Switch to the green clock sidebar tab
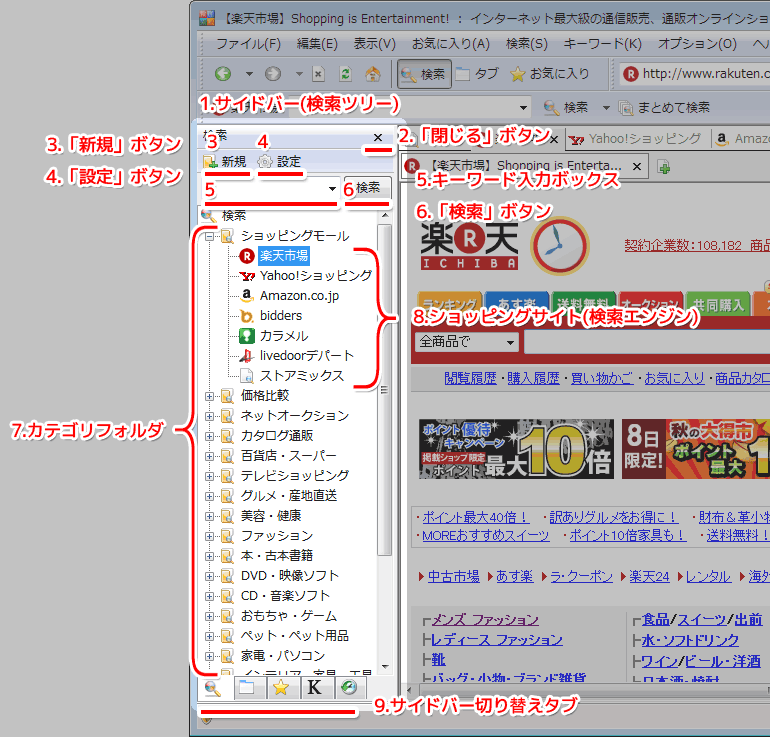 pos(349,687)
